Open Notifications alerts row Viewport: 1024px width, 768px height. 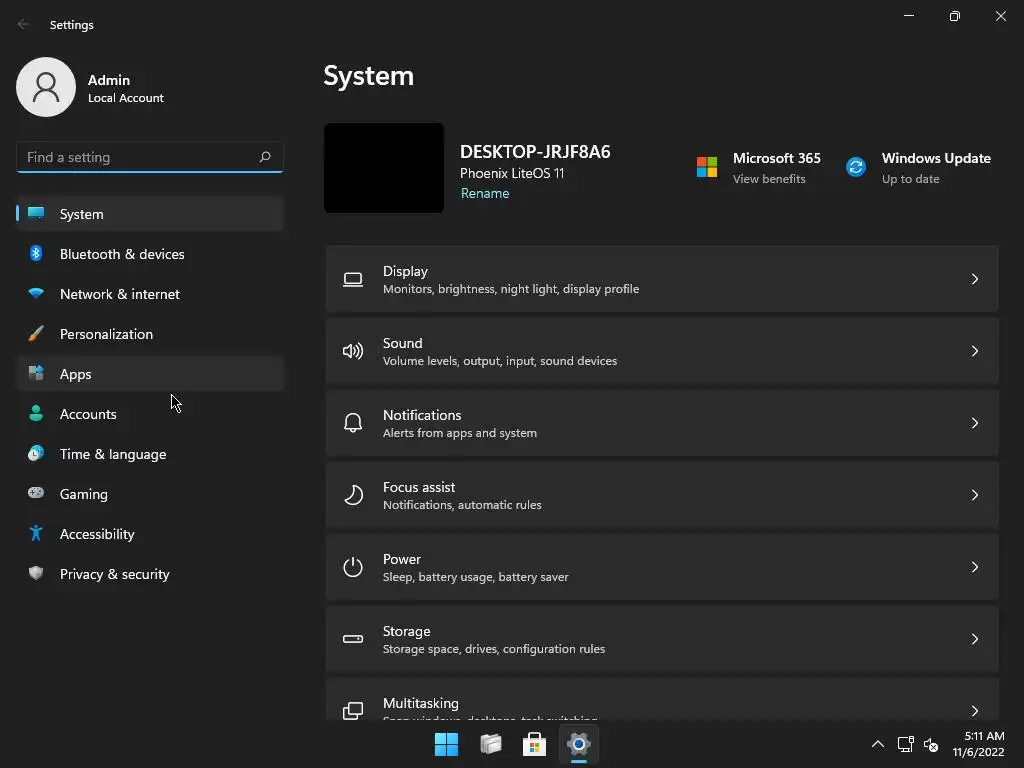coord(662,423)
